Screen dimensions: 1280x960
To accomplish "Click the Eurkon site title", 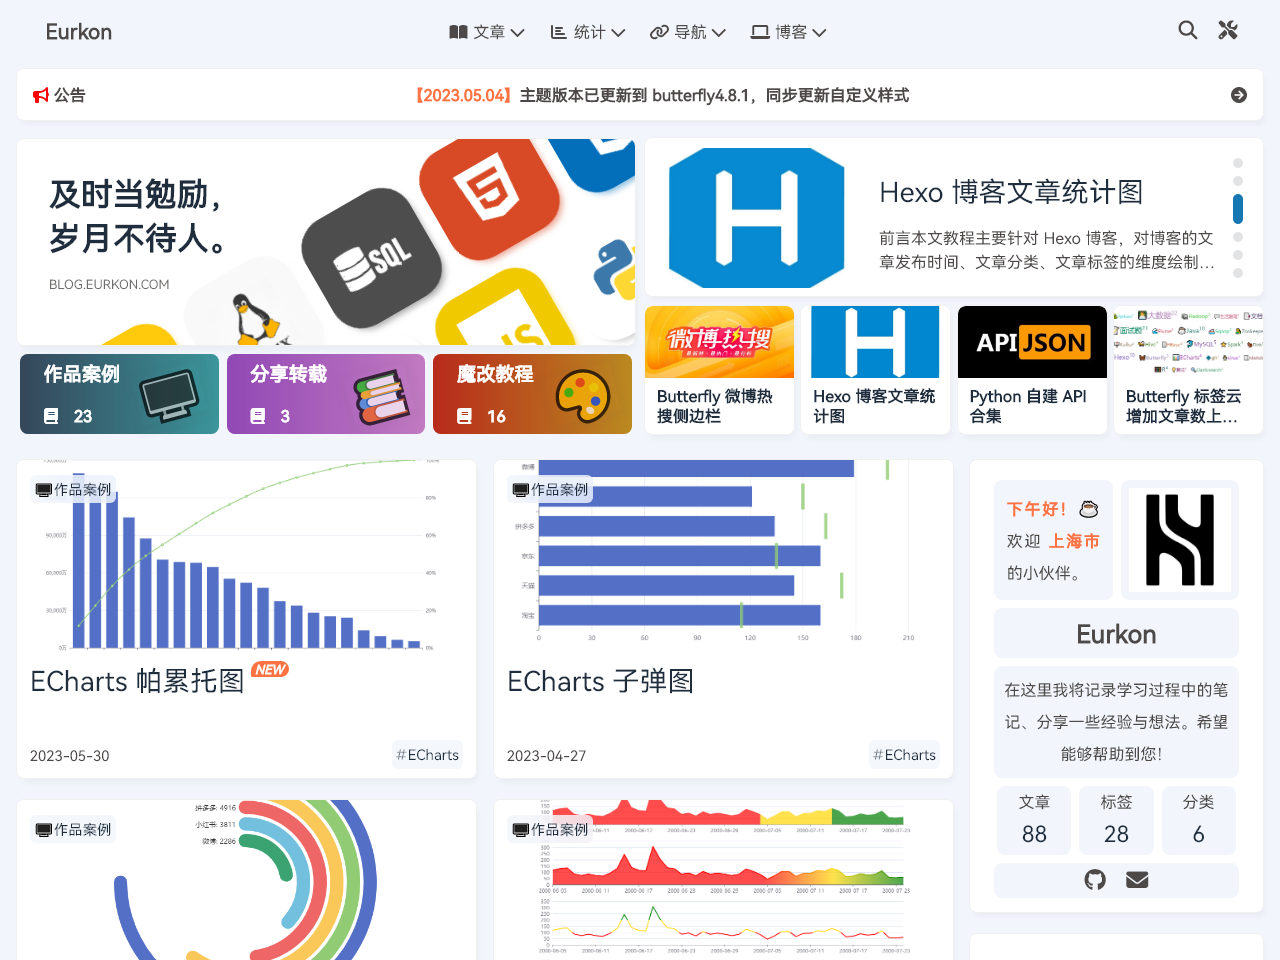I will click(79, 32).
